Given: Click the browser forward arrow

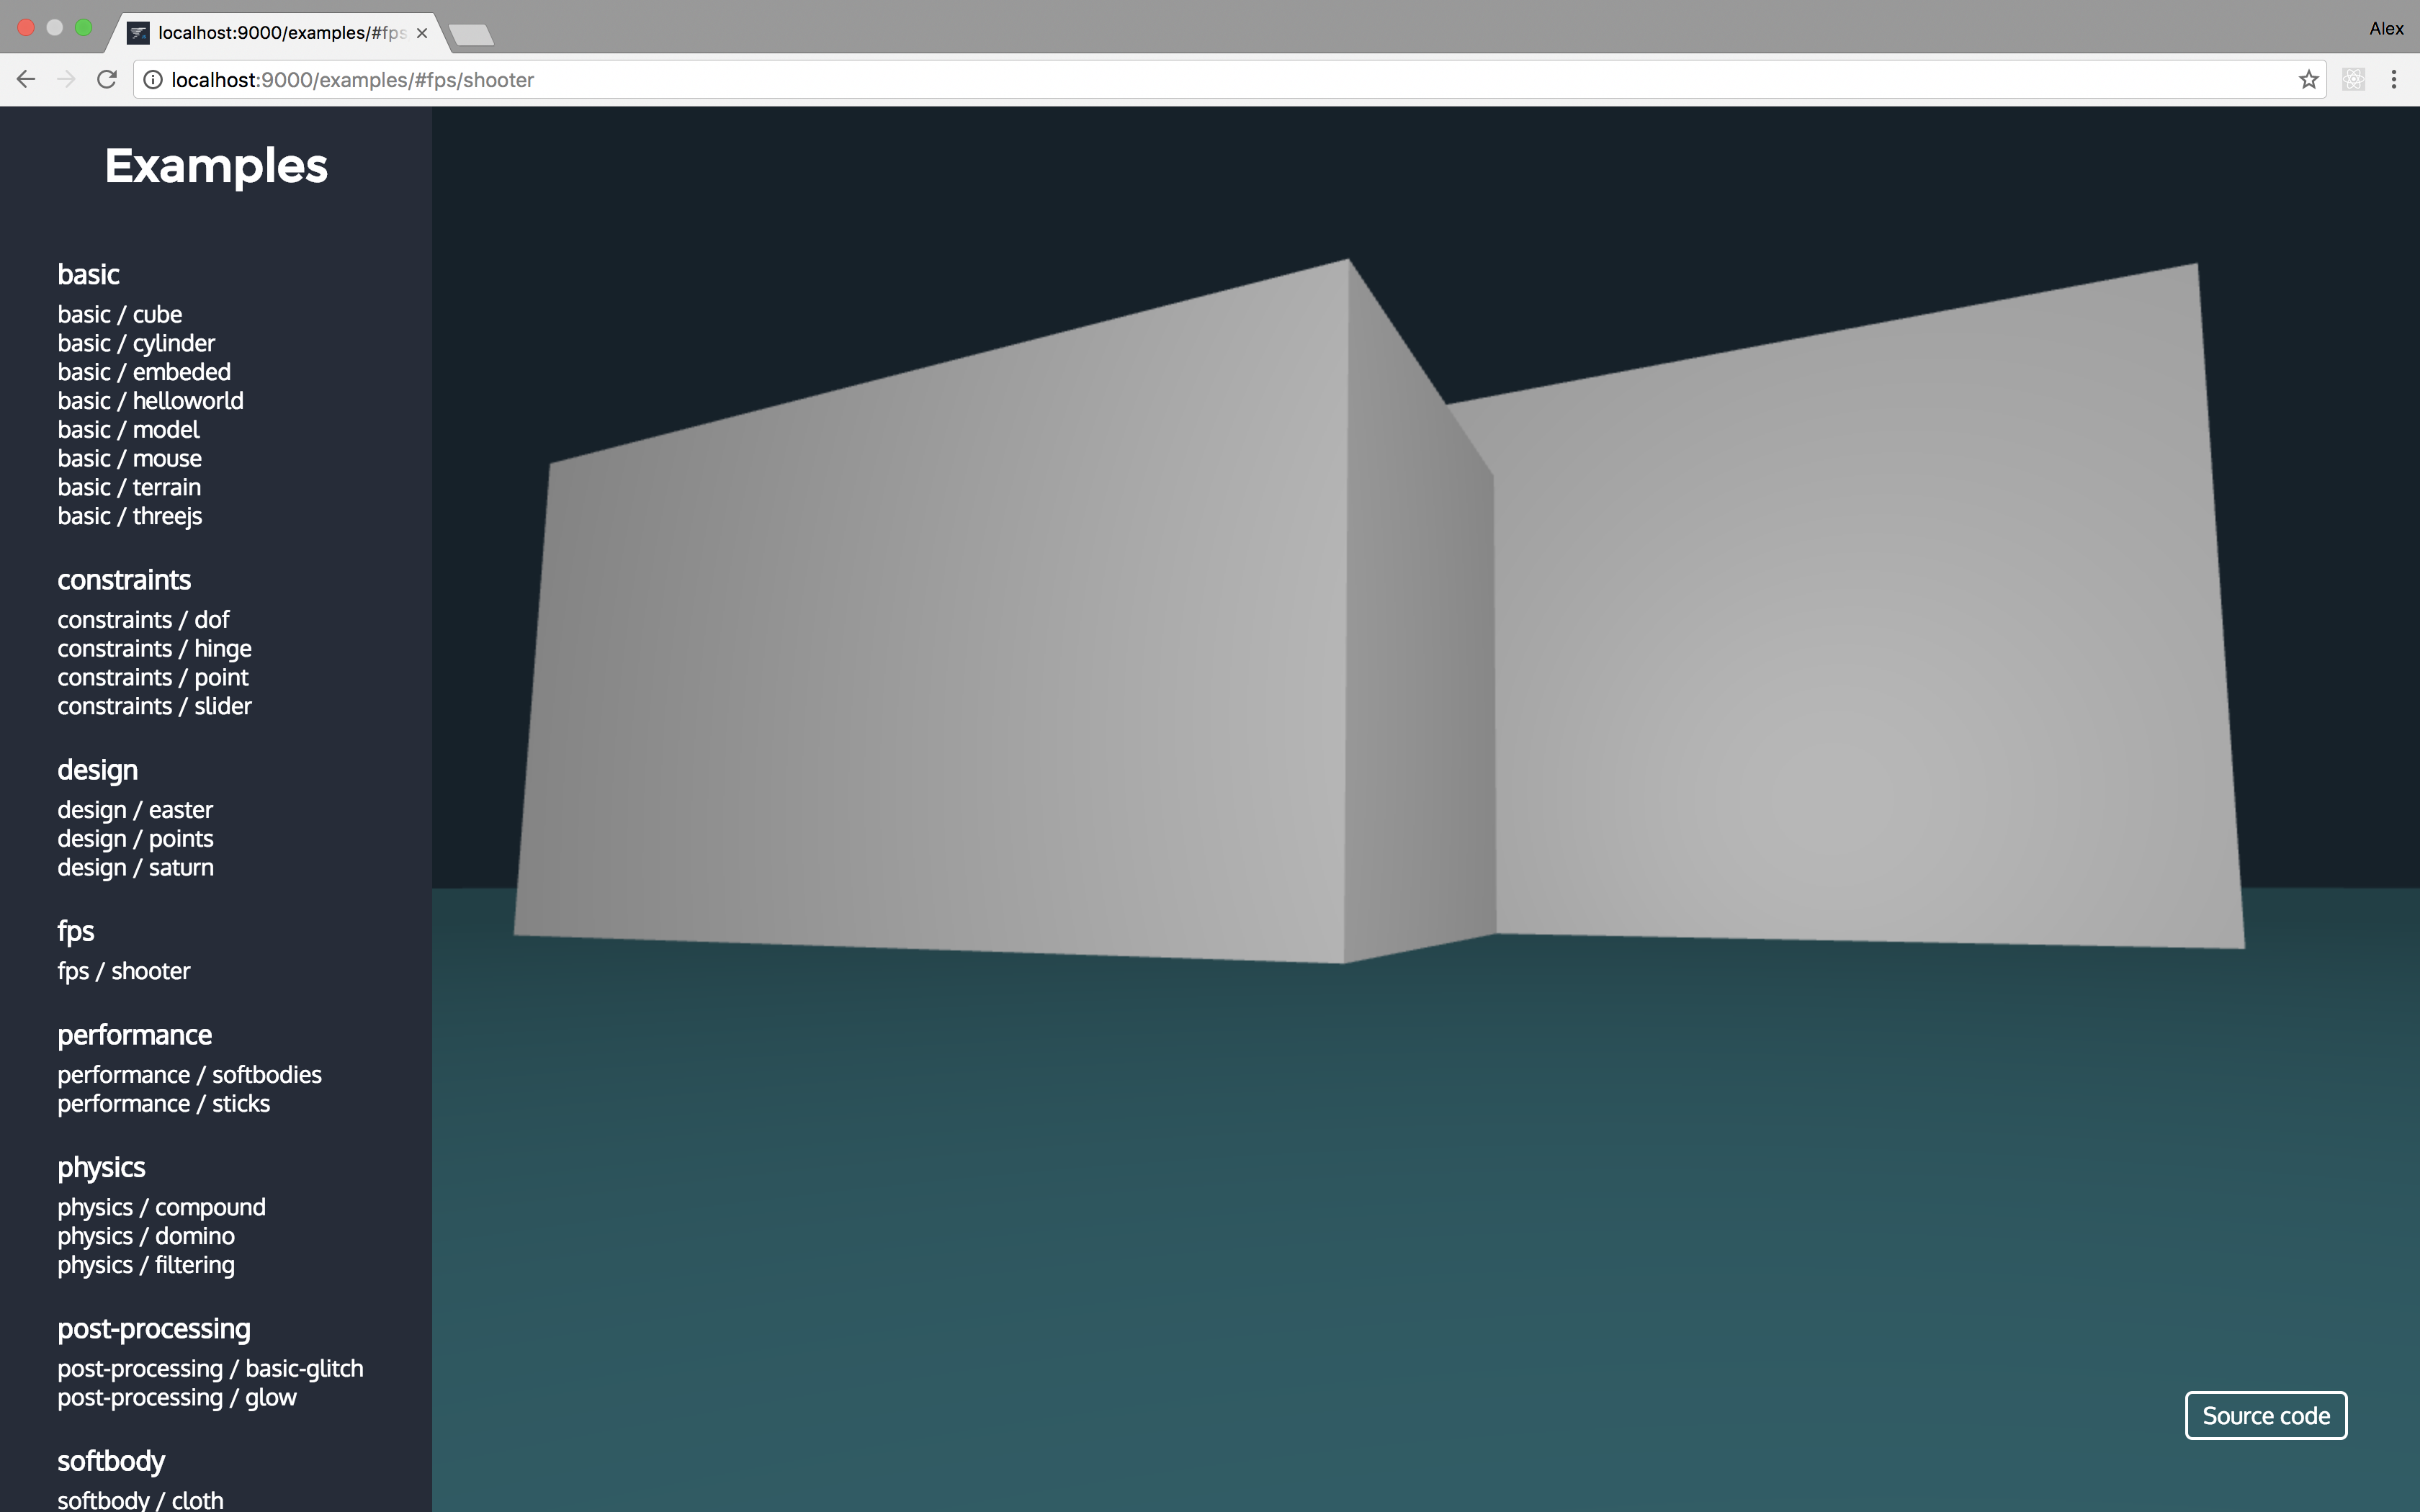Looking at the screenshot, I should [66, 79].
